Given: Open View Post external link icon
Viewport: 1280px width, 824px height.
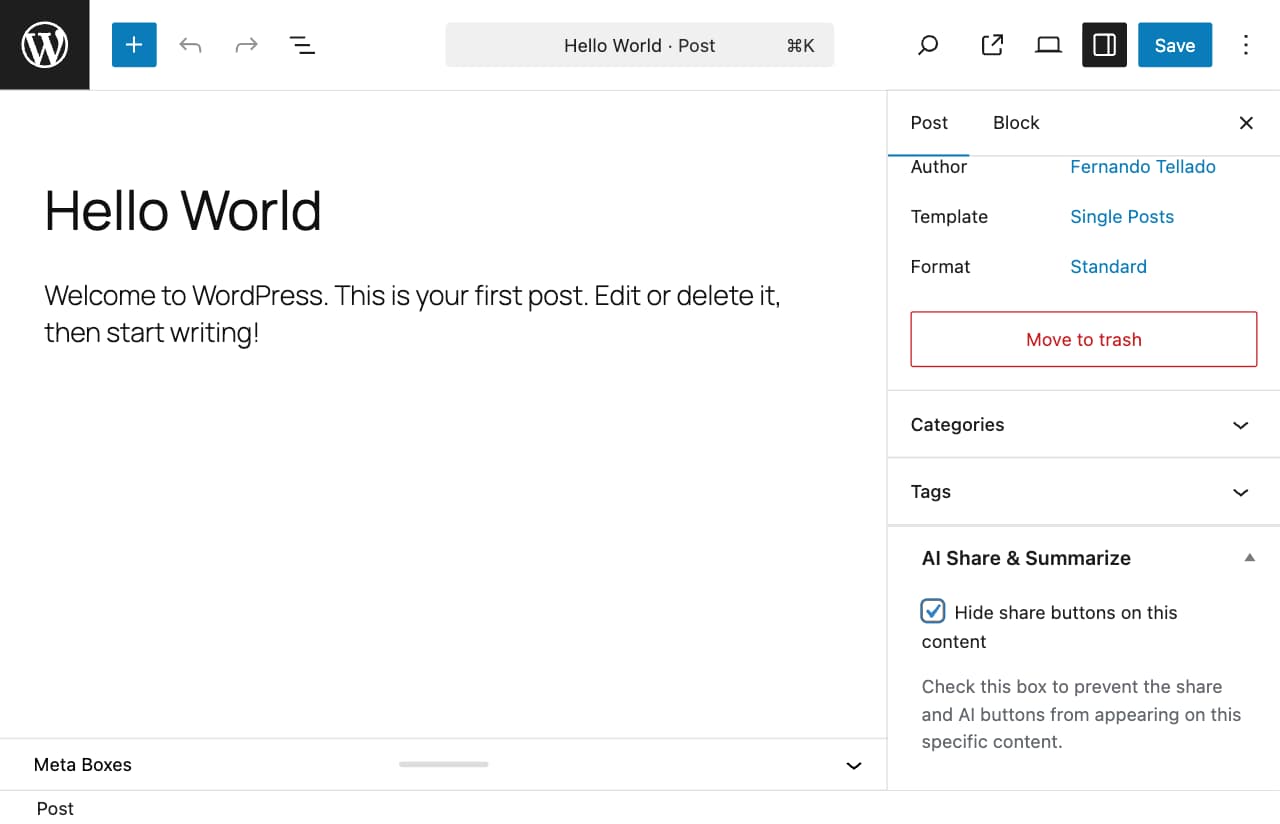Looking at the screenshot, I should (x=992, y=45).
